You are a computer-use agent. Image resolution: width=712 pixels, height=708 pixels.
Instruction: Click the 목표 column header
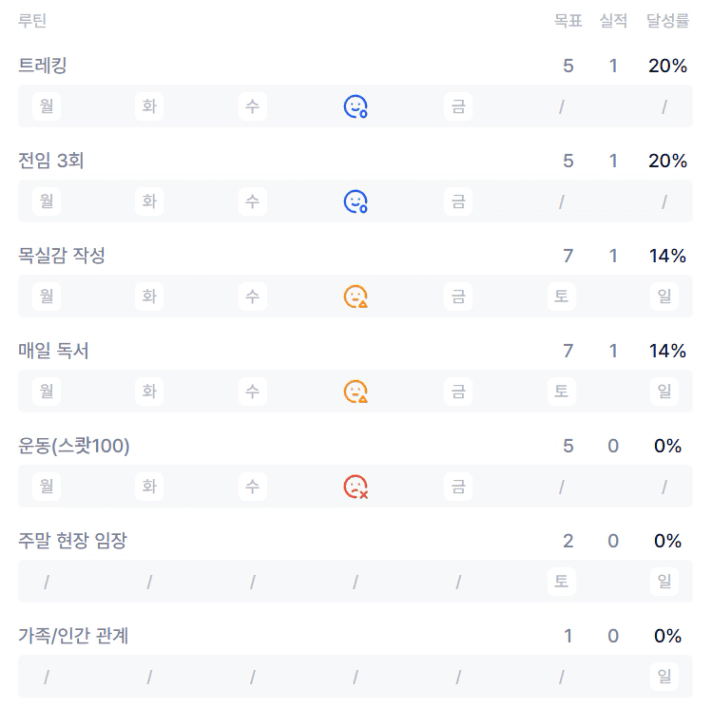(568, 20)
